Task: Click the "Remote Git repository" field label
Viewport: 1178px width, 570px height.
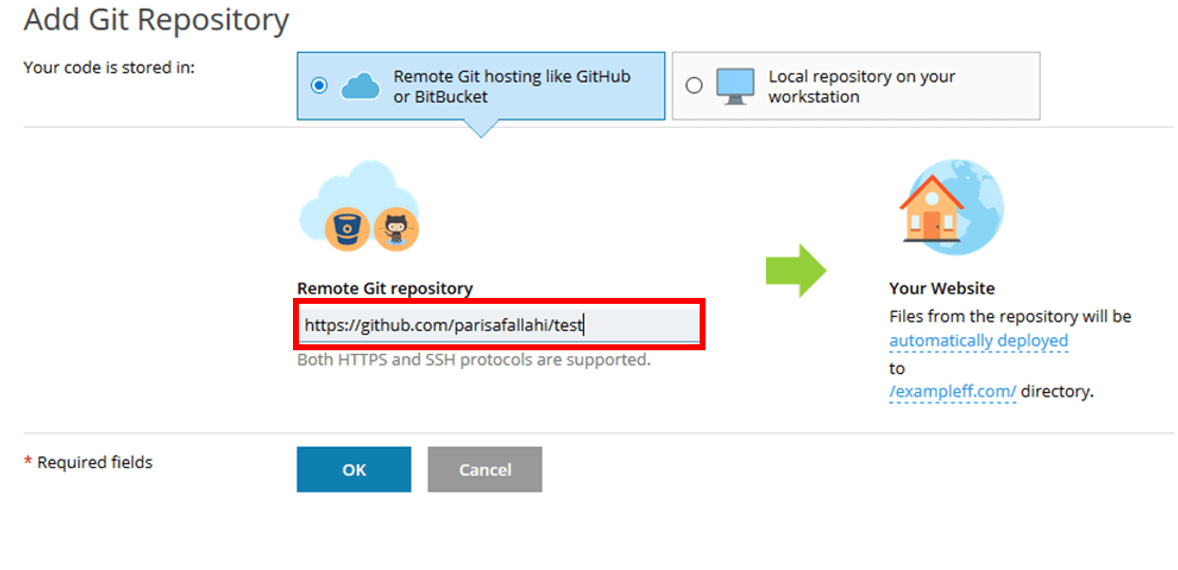Action: point(384,288)
